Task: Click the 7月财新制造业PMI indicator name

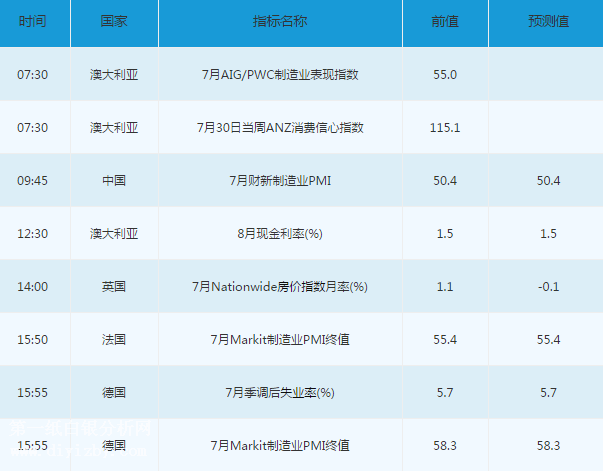Action: coord(280,181)
